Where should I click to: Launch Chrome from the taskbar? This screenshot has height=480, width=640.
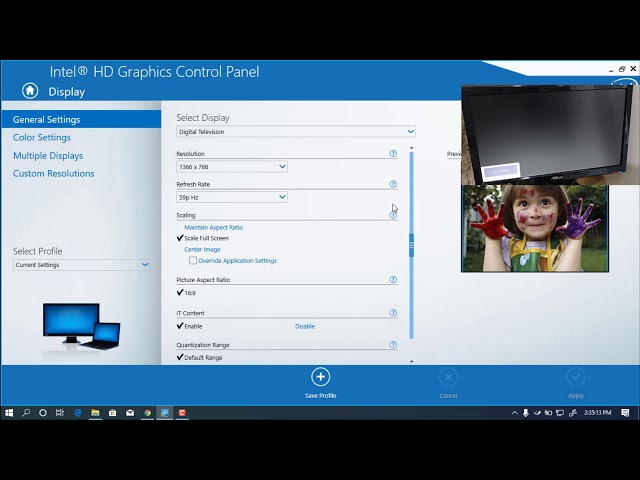(x=147, y=413)
